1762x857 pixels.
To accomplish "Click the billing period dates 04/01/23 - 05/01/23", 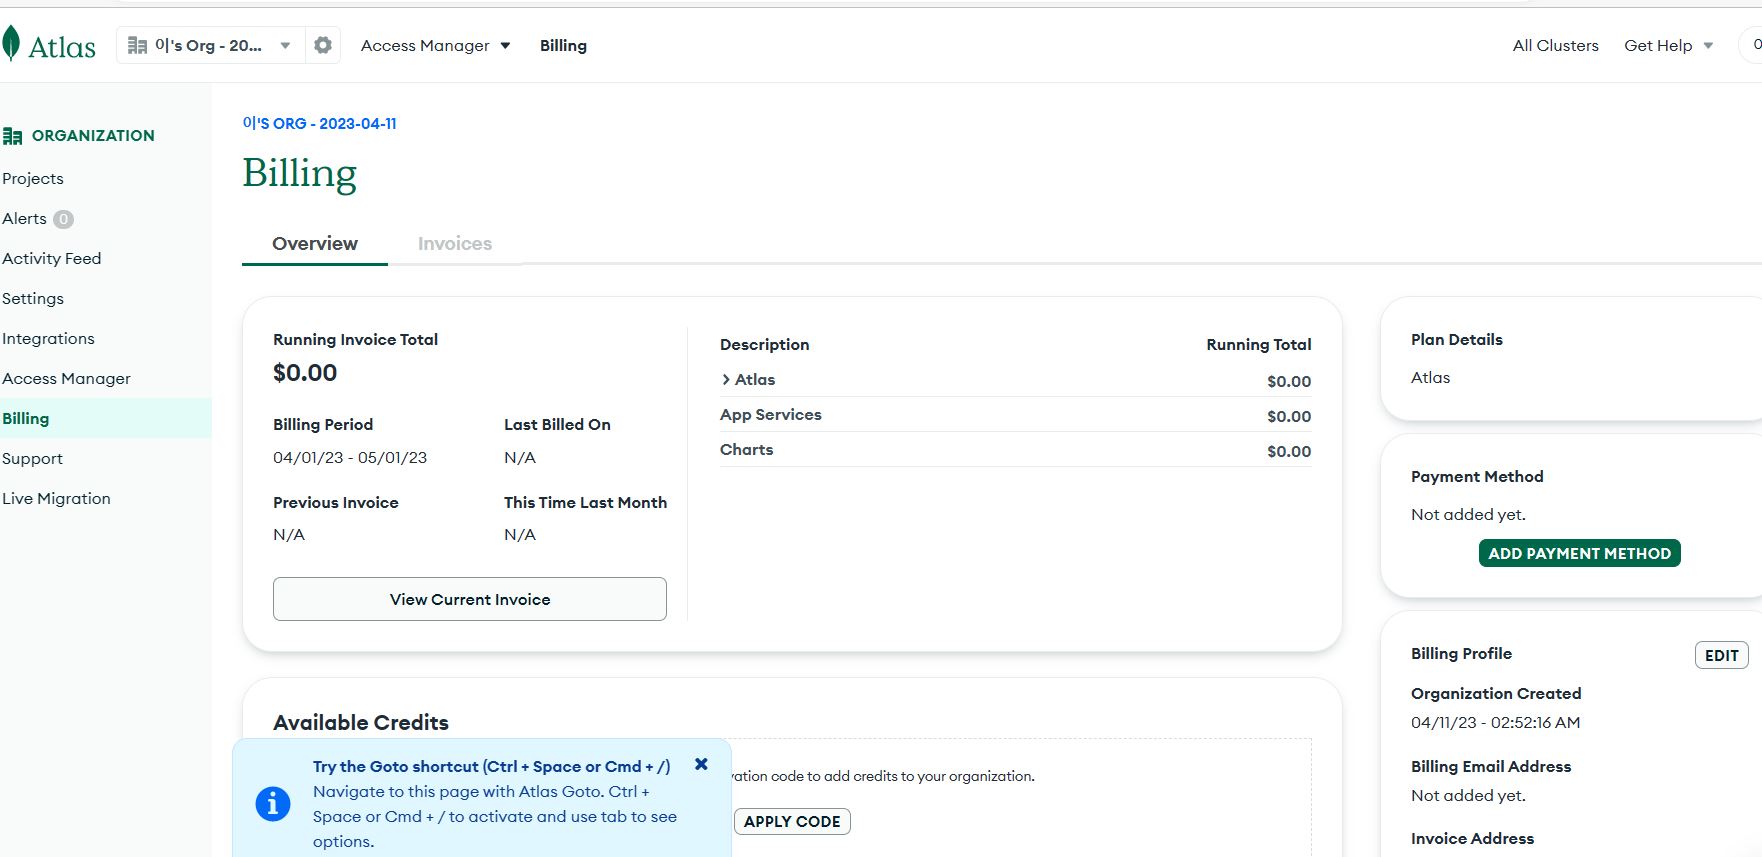I will coord(350,458).
